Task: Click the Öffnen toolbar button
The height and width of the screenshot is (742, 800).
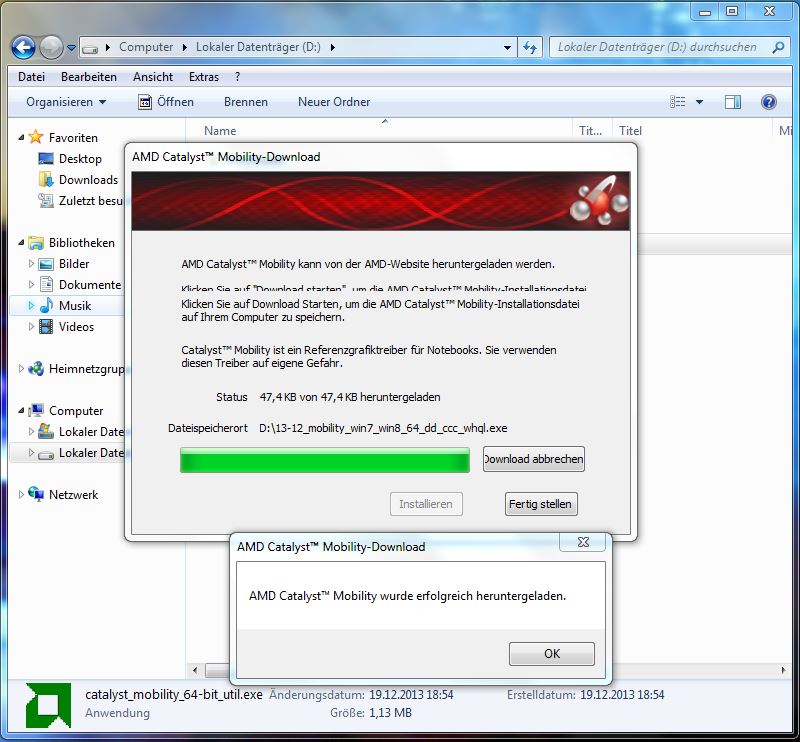Action: [x=166, y=102]
